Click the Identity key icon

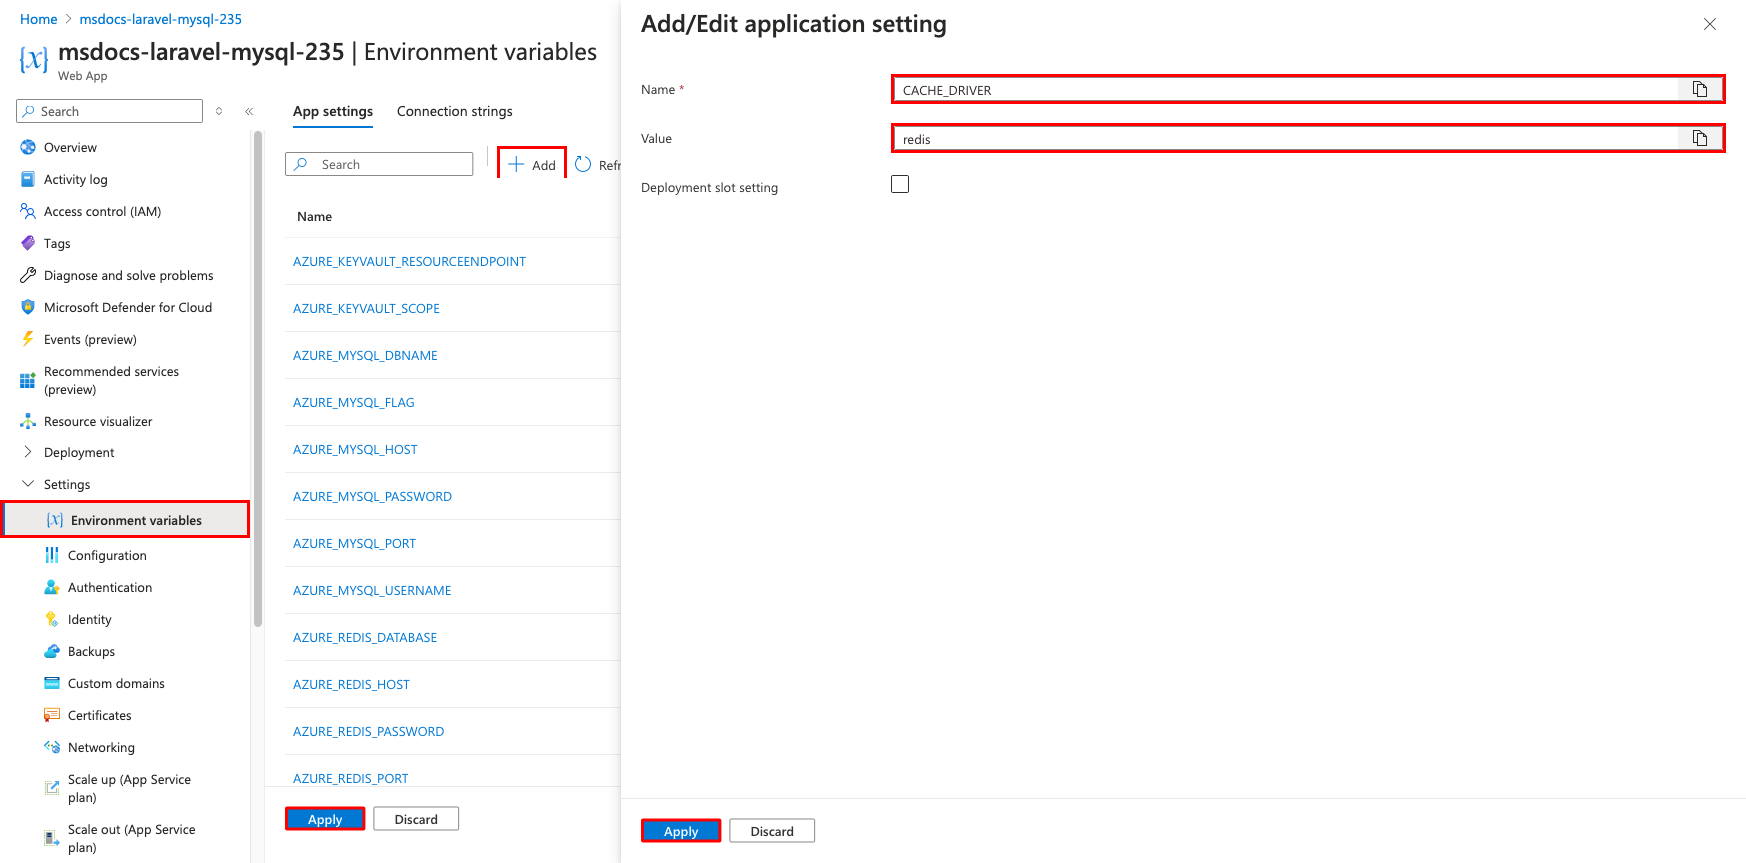(52, 619)
